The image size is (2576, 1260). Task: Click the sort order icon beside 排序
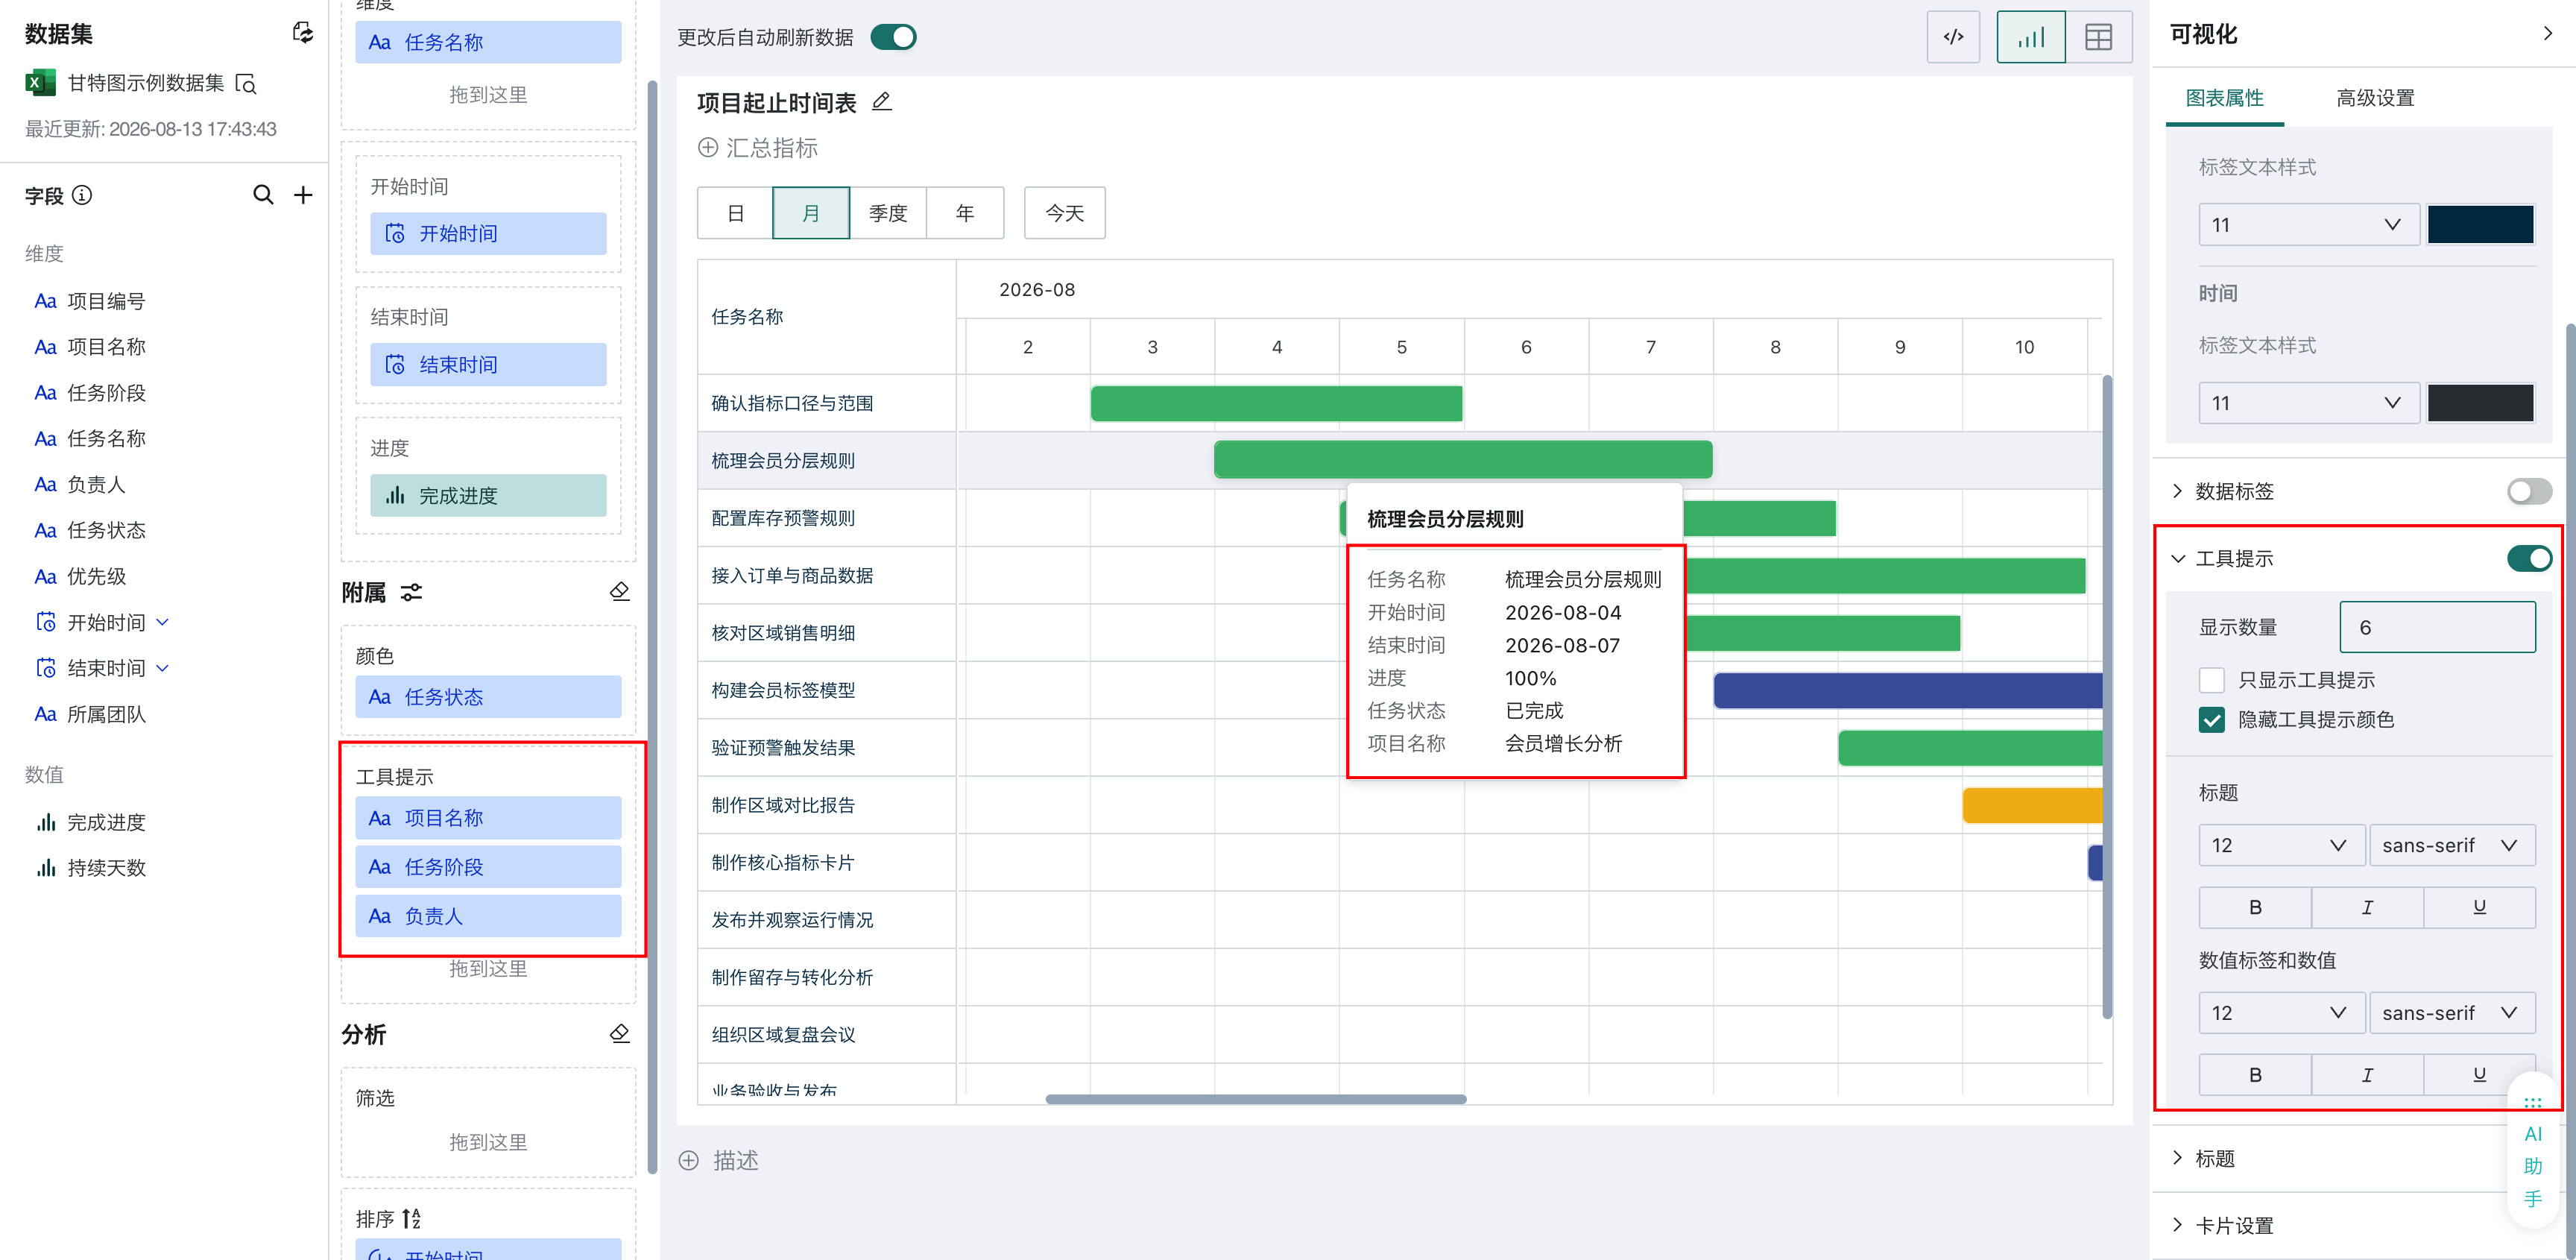click(x=411, y=1218)
